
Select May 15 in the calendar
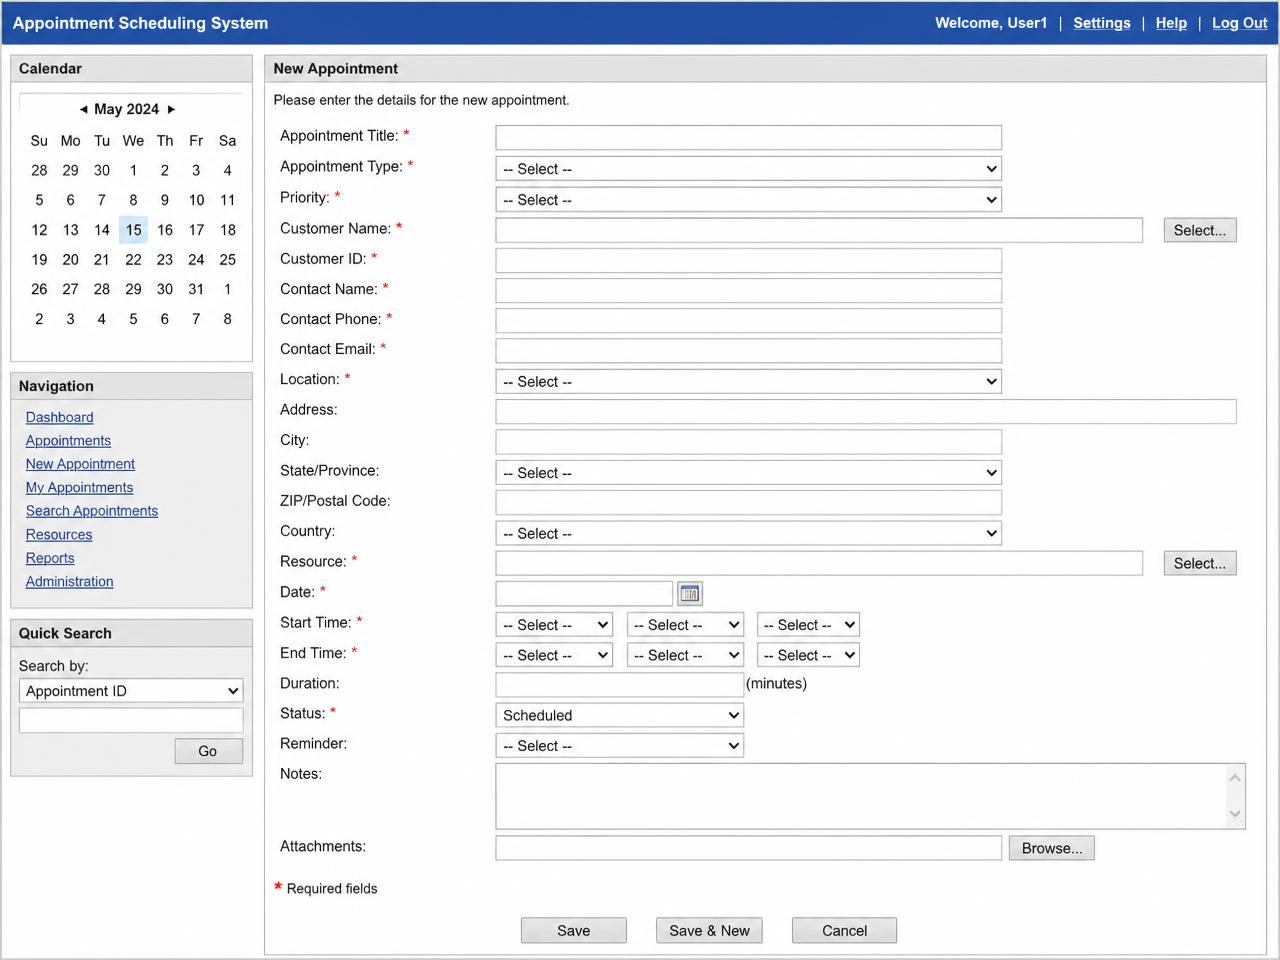click(133, 230)
